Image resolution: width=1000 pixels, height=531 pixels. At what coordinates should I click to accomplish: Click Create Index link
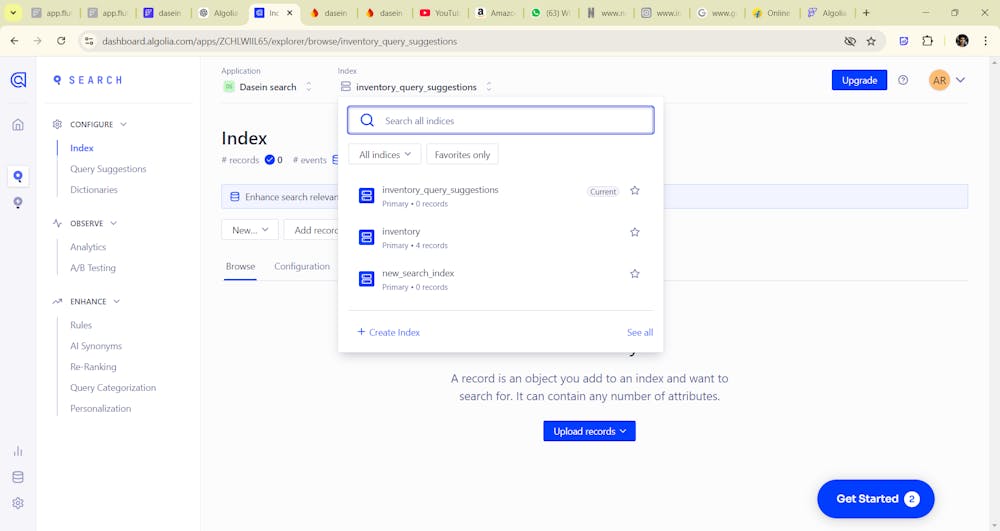click(388, 332)
